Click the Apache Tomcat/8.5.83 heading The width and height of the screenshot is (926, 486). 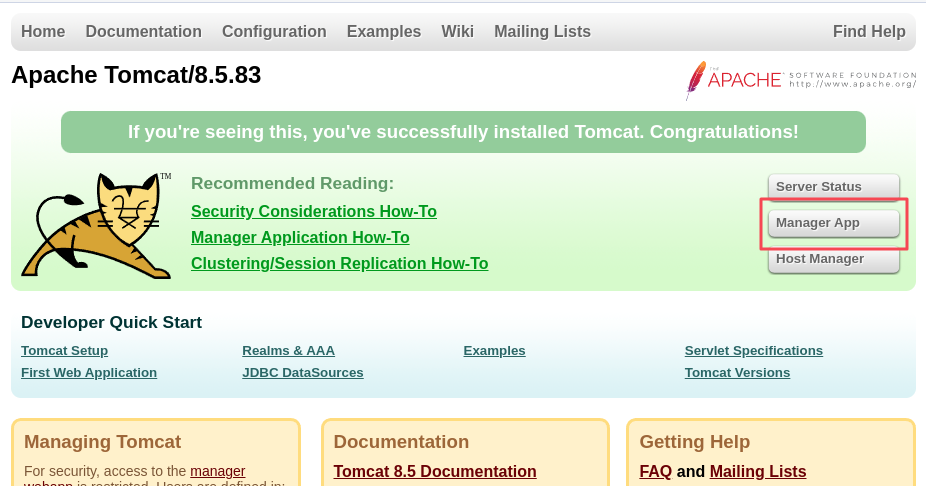tap(136, 75)
